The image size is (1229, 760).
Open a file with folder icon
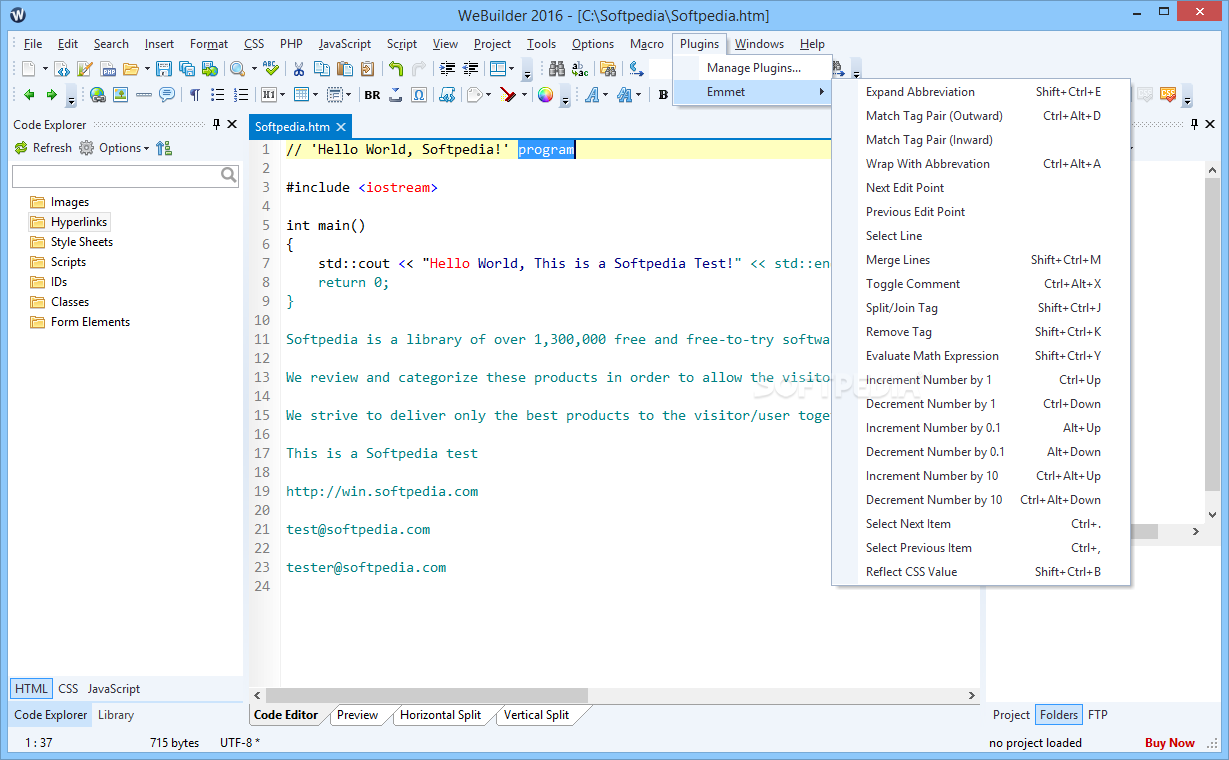pyautogui.click(x=131, y=69)
